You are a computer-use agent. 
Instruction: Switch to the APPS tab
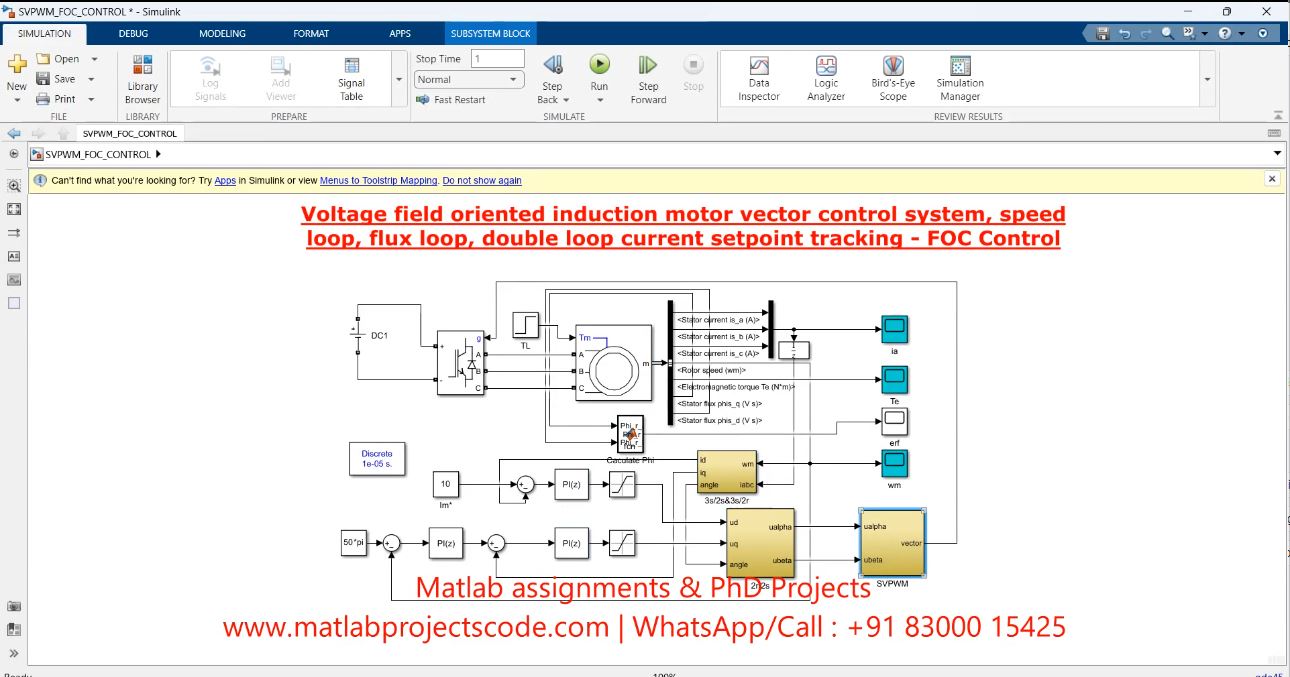click(400, 33)
